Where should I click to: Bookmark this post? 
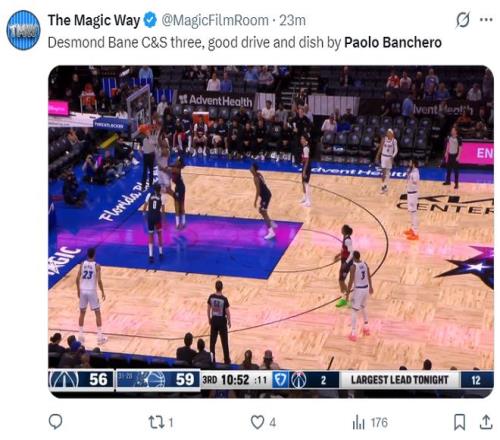(460, 422)
